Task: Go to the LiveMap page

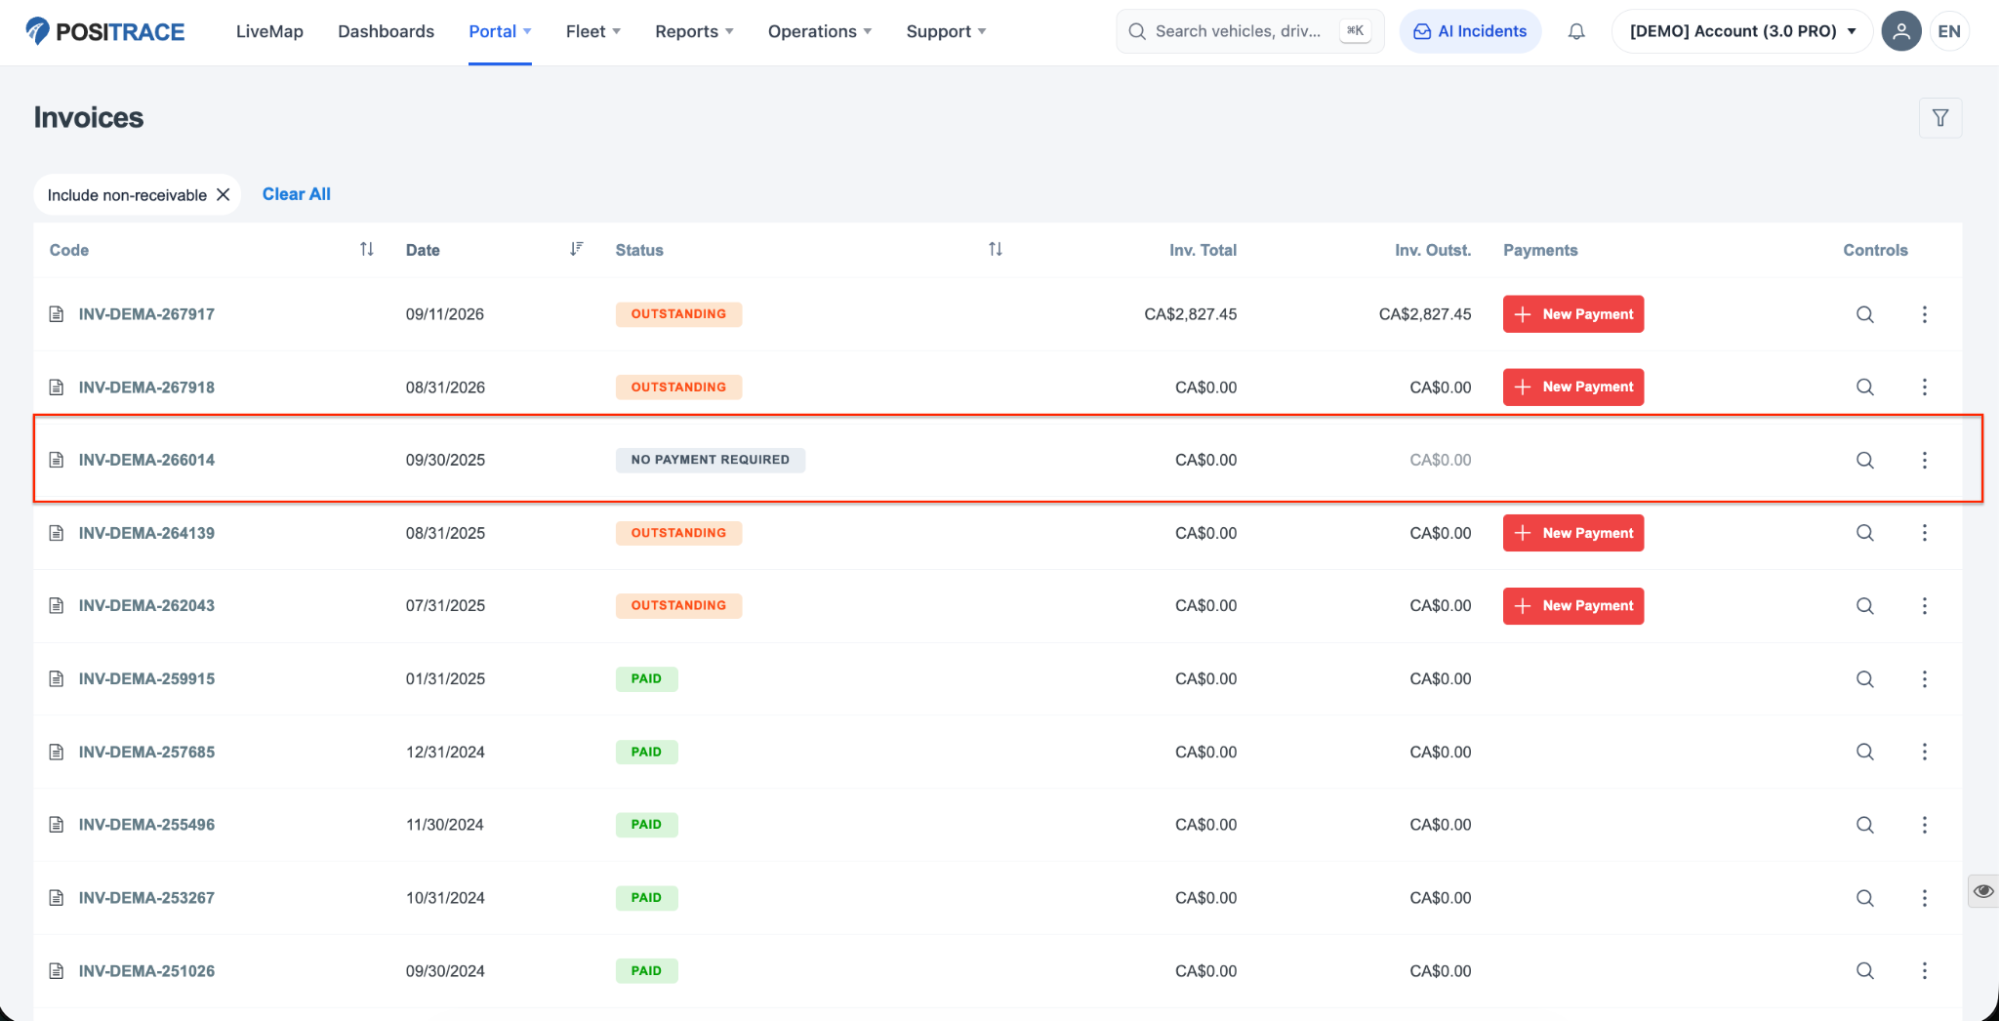Action: coord(269,32)
